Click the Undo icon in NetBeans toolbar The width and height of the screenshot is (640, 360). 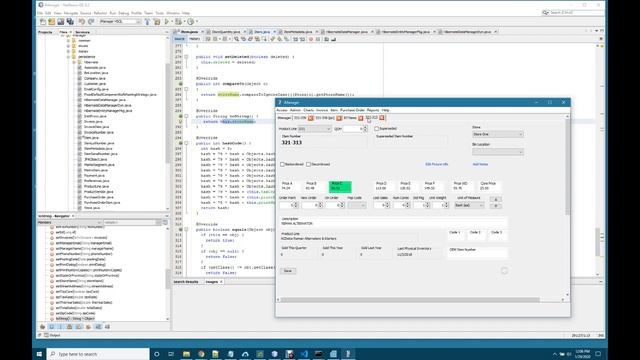(x=82, y=22)
